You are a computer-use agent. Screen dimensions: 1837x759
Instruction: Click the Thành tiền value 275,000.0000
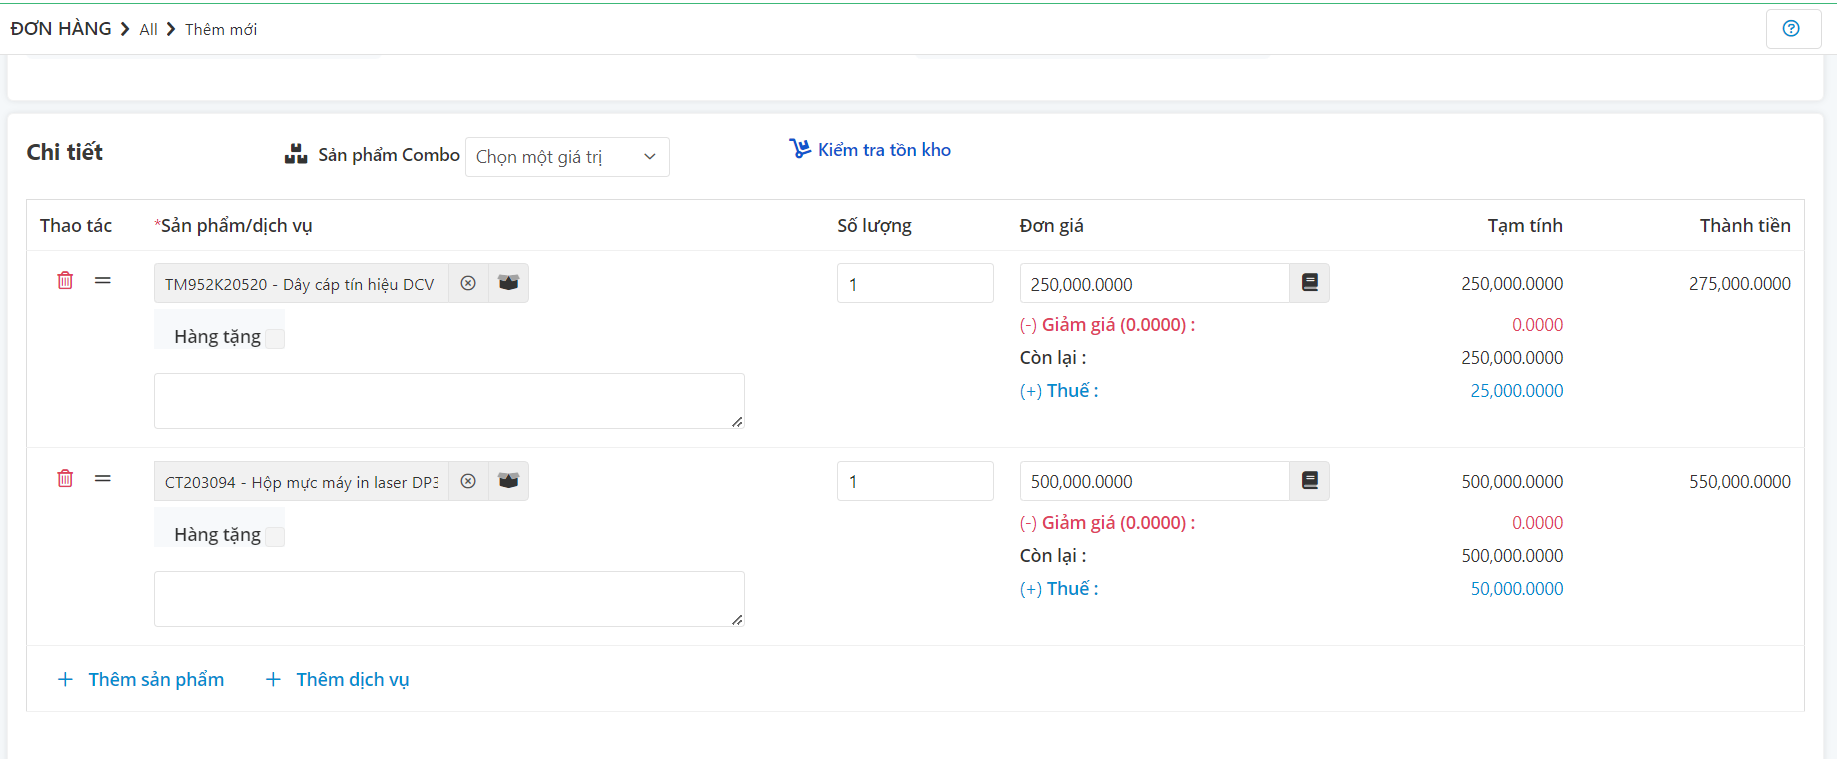coord(1740,284)
